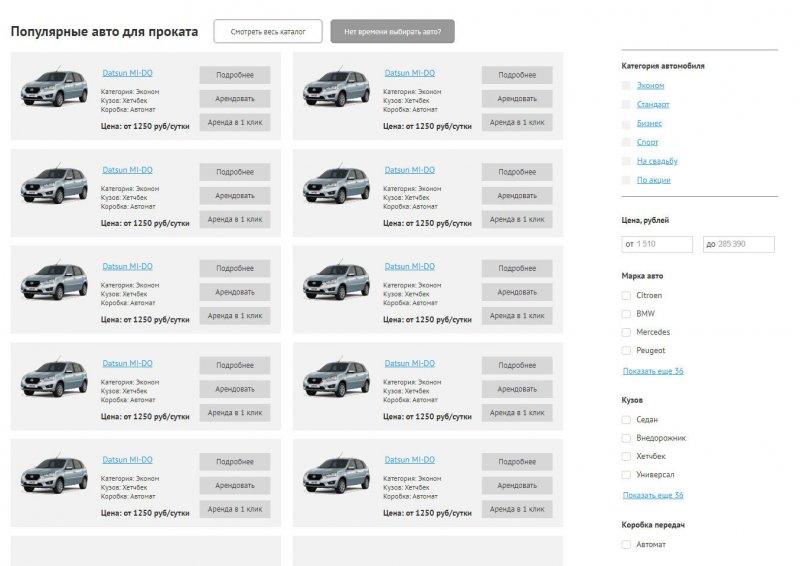Tick the checkbox beside Спорт
The width and height of the screenshot is (800, 566).
coord(626,142)
